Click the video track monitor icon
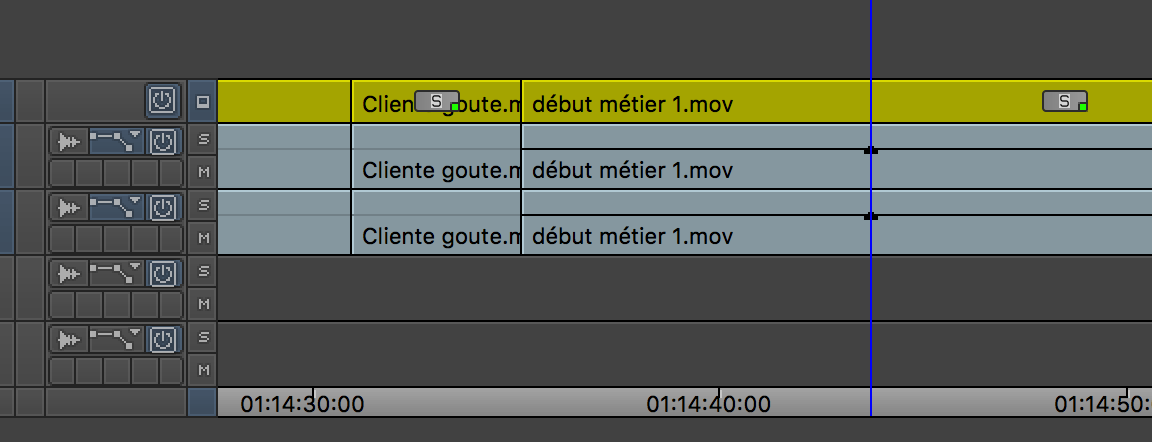 pos(203,101)
